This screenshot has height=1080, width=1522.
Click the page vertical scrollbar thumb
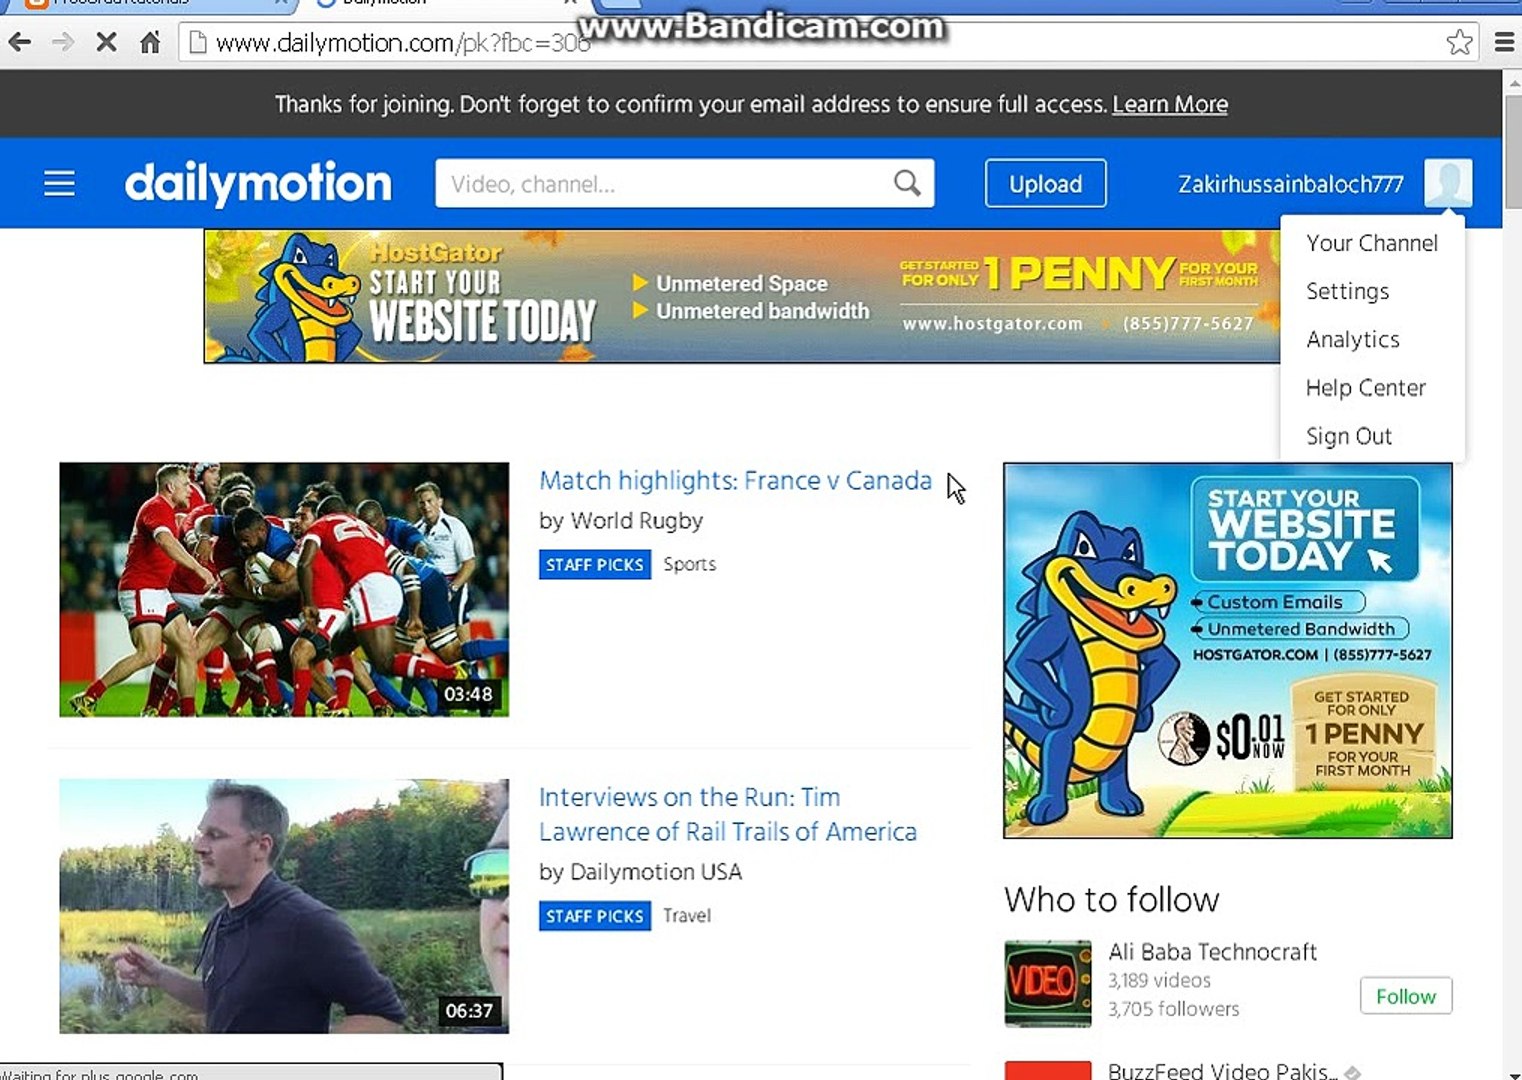point(1512,150)
